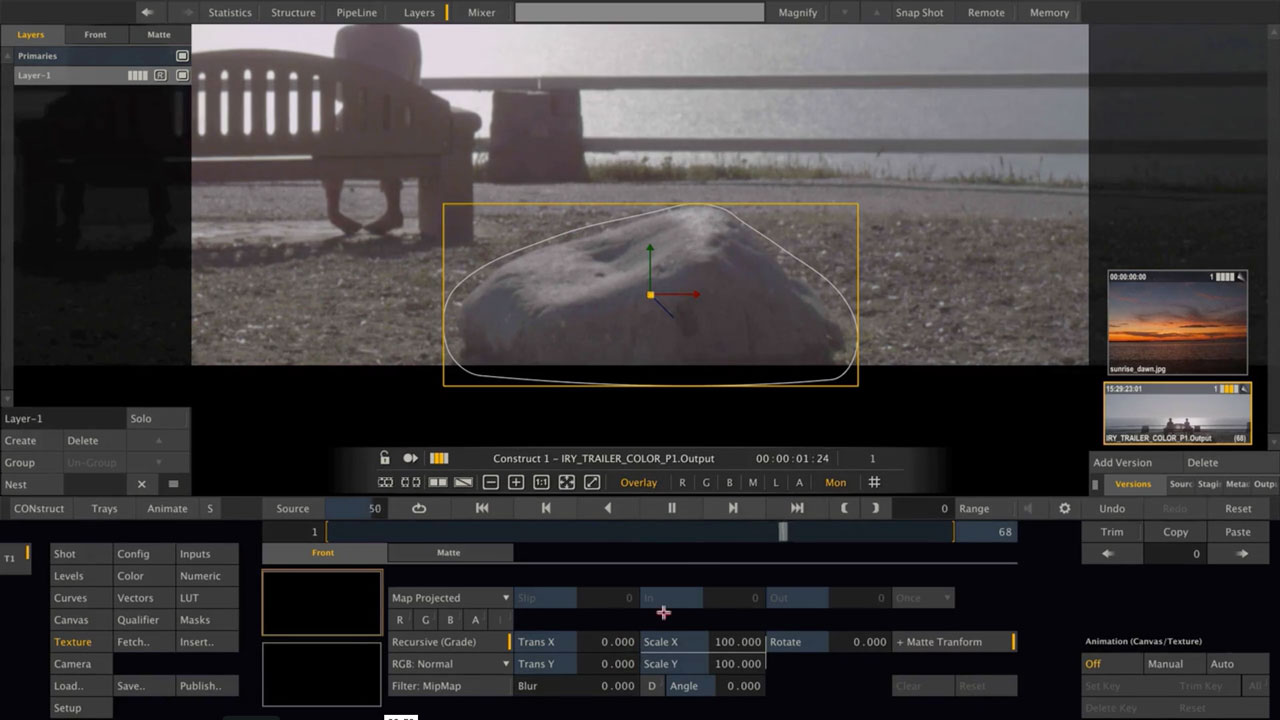
Task: Click the Undo button
Action: point(1112,508)
